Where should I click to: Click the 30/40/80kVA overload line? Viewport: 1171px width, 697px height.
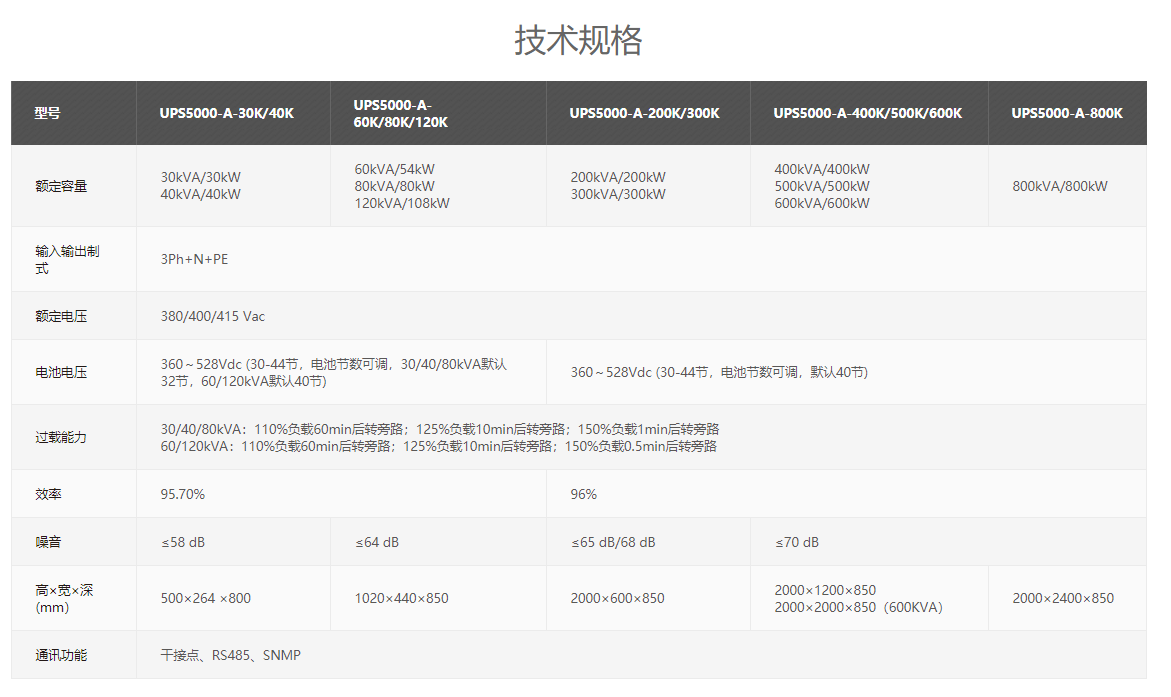[x=439, y=429]
